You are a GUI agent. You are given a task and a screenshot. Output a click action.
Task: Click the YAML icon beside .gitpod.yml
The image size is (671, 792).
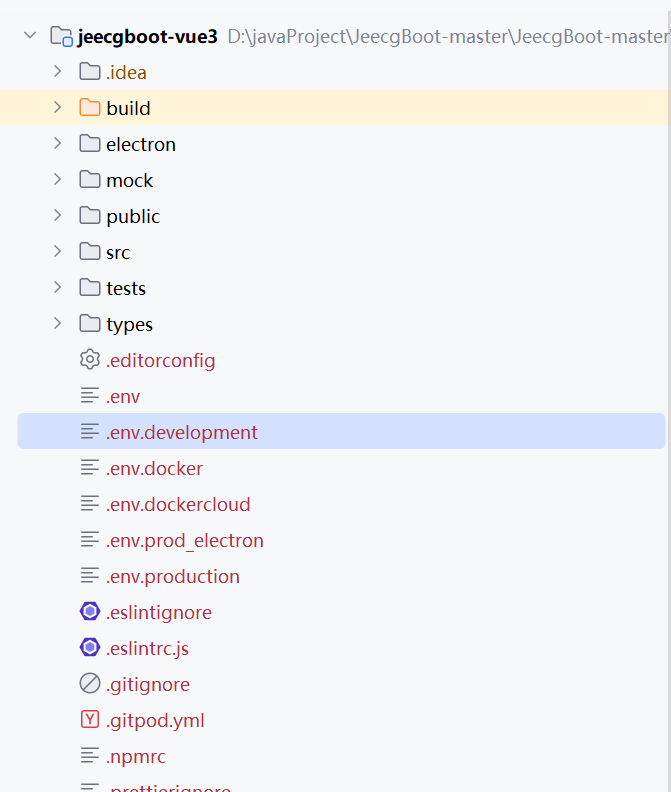pos(90,720)
